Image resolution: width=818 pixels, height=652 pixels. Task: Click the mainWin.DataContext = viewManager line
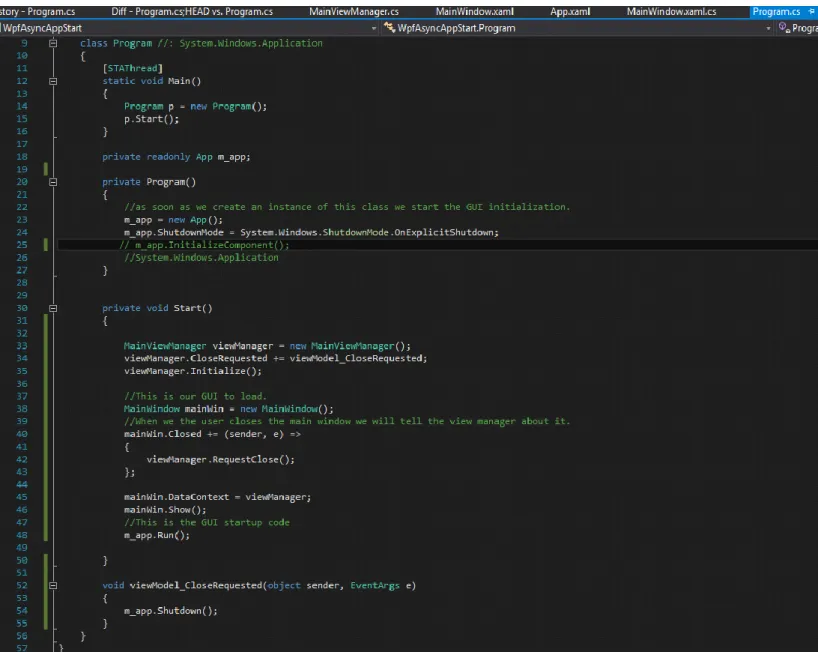(218, 497)
